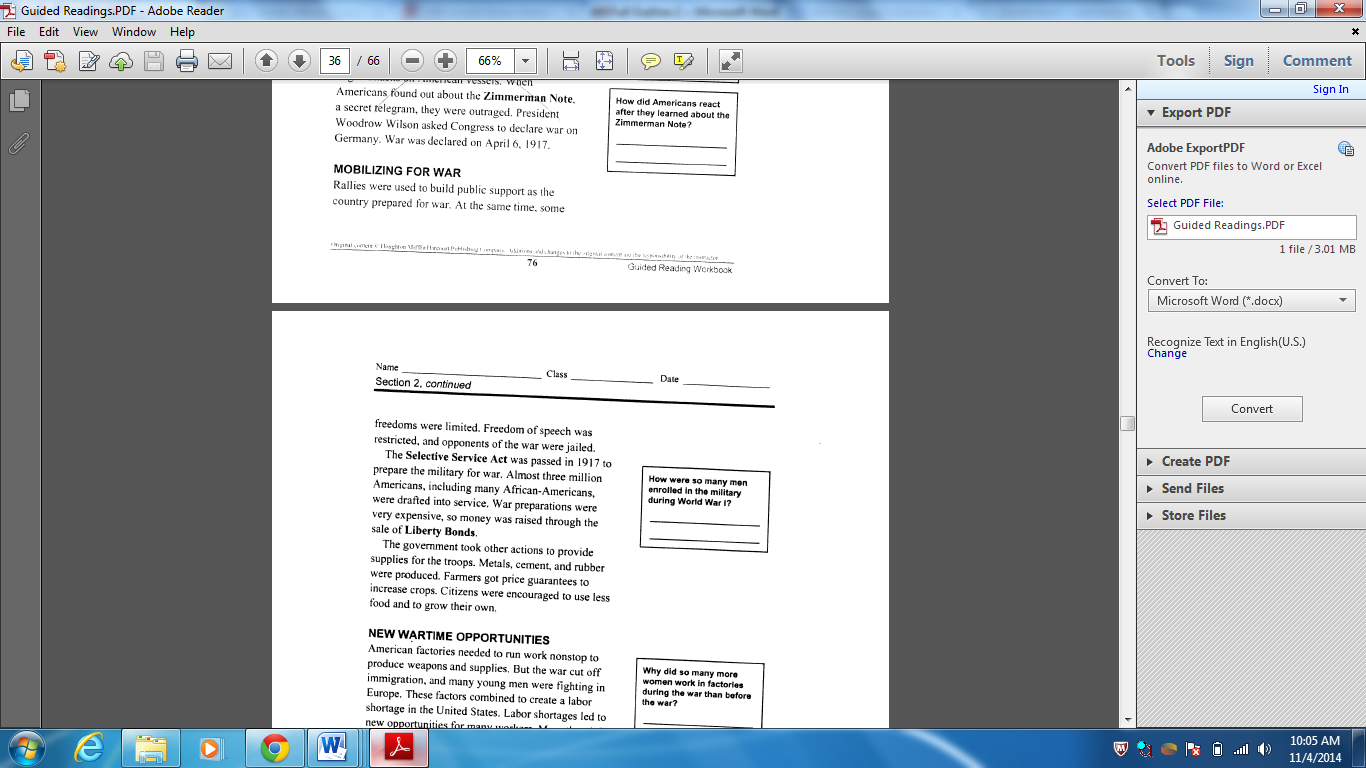Click the Adobe ExportPDF service icon
Viewport: 1366px width, 768px height.
[x=1345, y=149]
